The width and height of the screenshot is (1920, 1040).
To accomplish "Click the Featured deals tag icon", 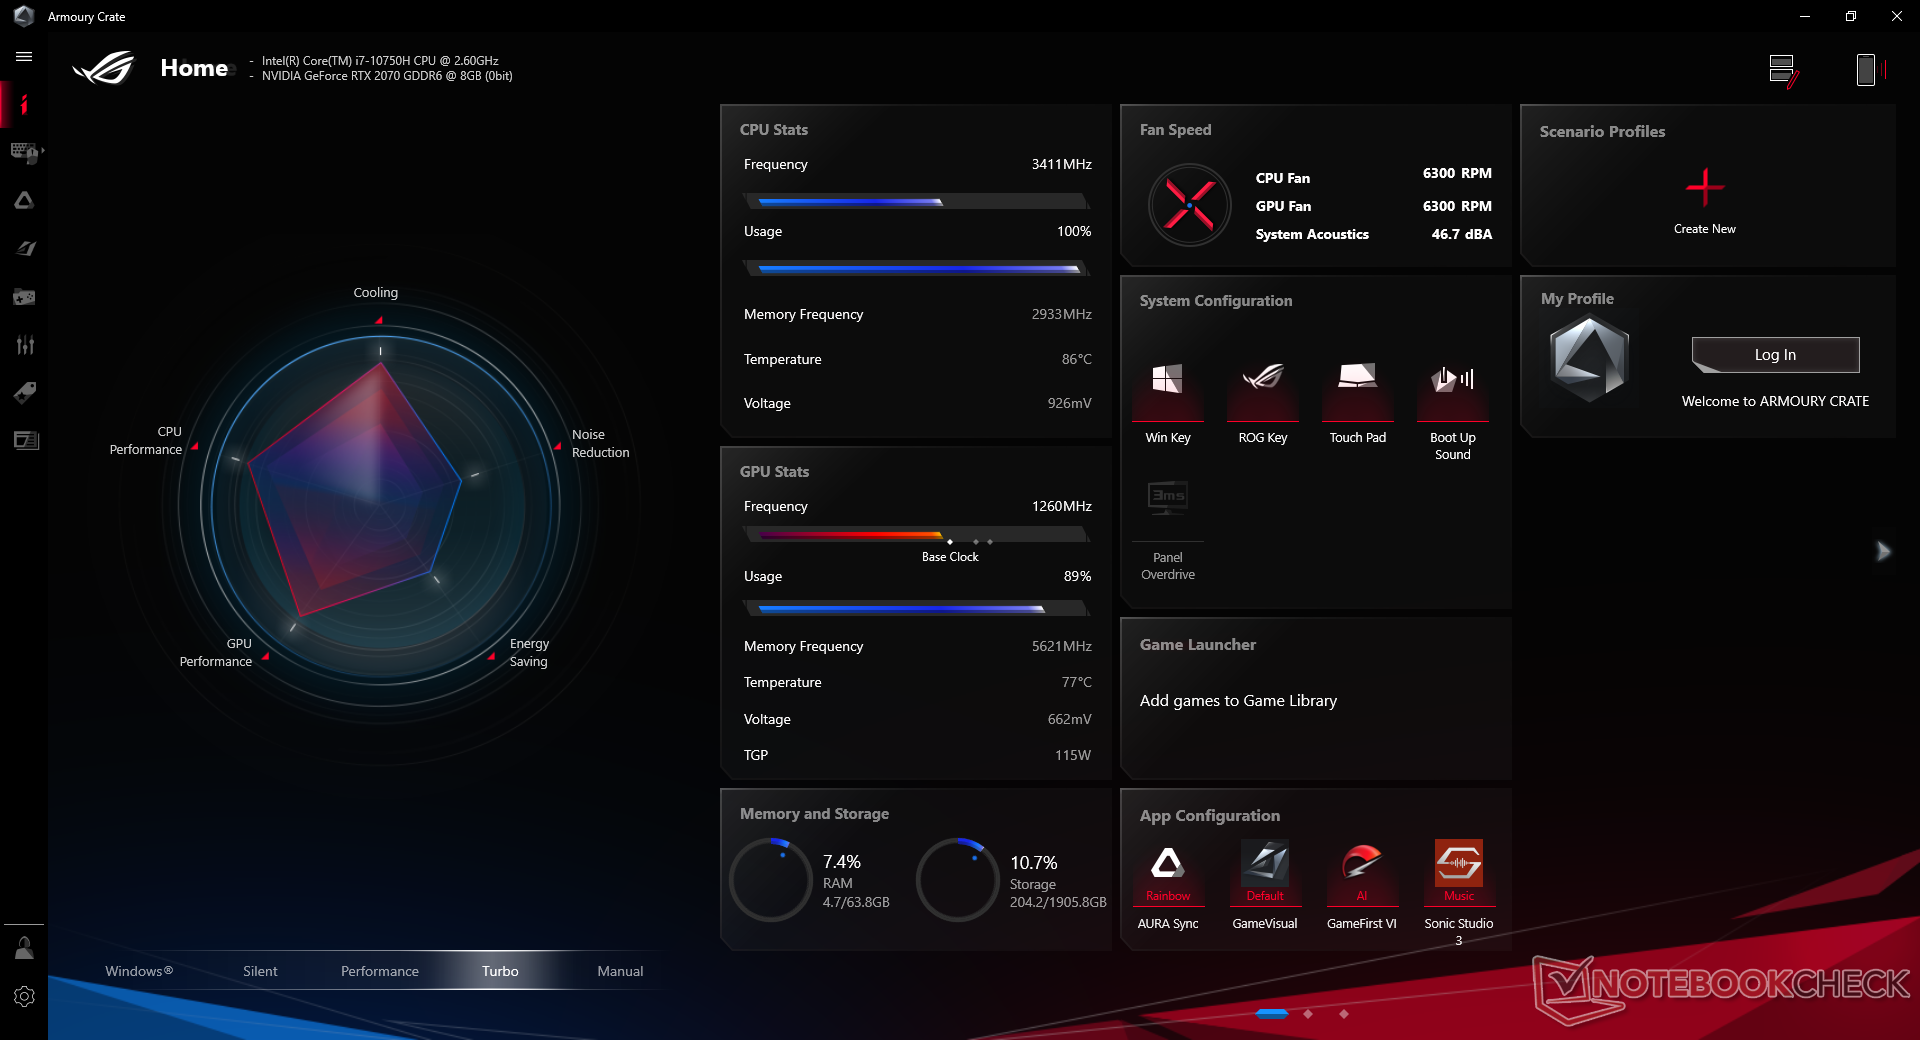I will tap(24, 393).
